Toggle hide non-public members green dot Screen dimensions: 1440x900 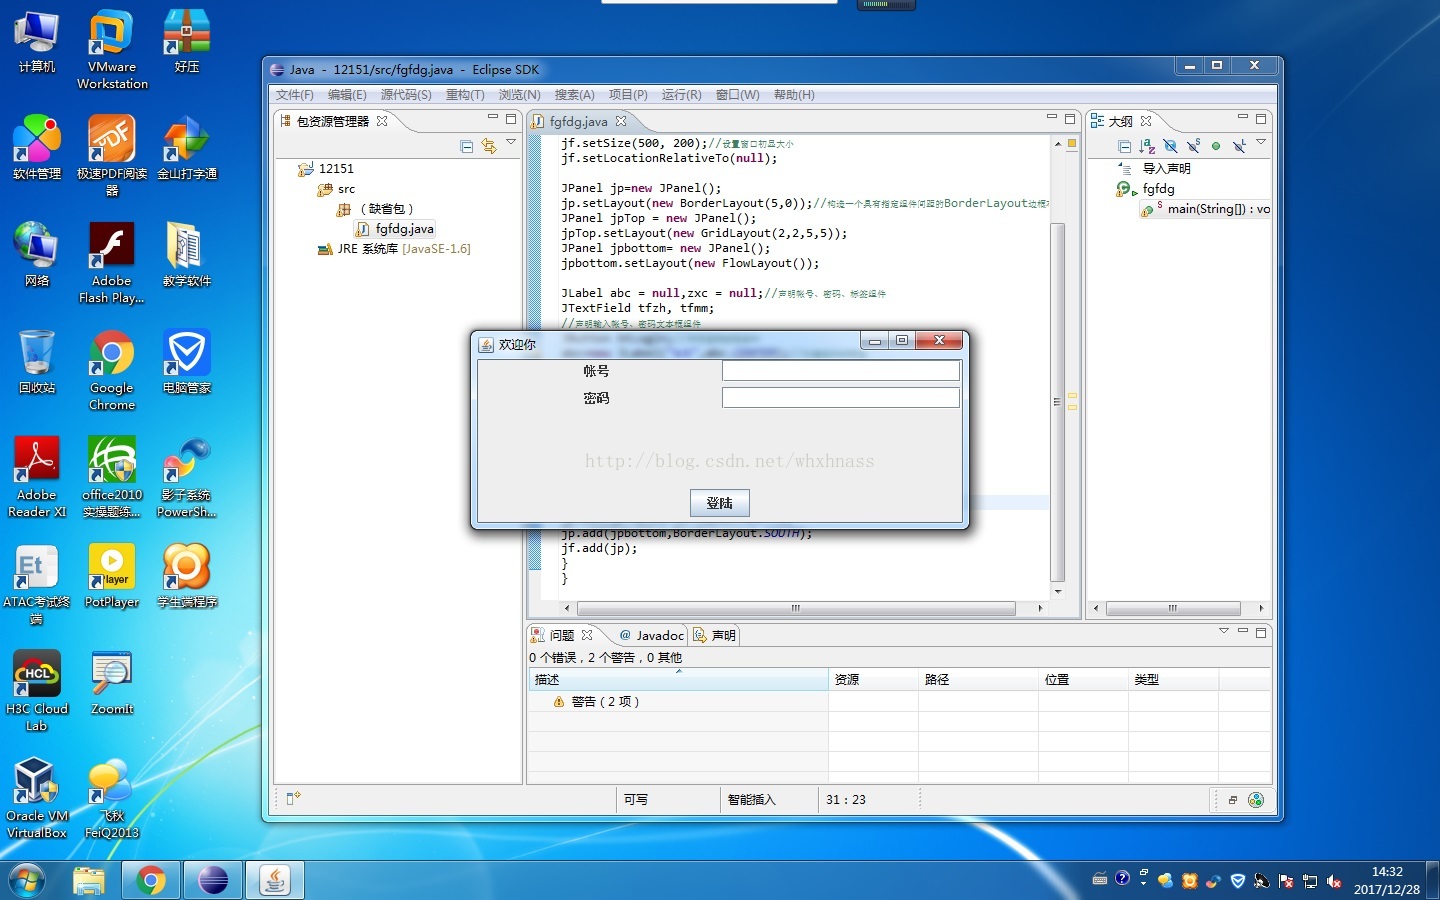[1216, 146]
